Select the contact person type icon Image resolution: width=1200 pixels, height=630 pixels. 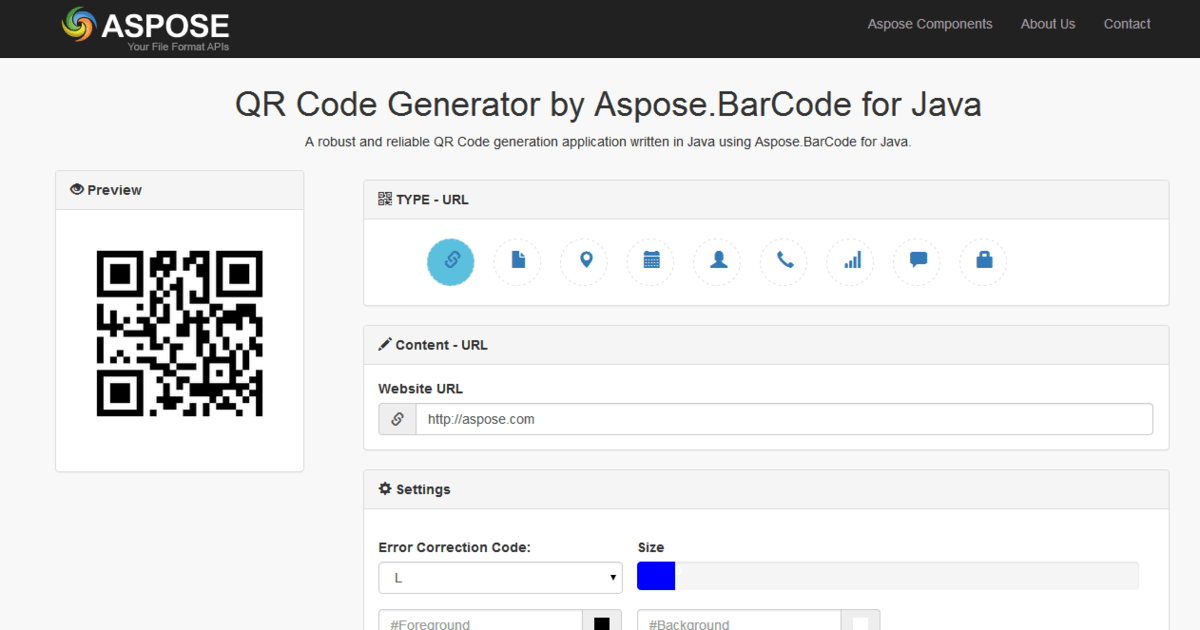[717, 261]
